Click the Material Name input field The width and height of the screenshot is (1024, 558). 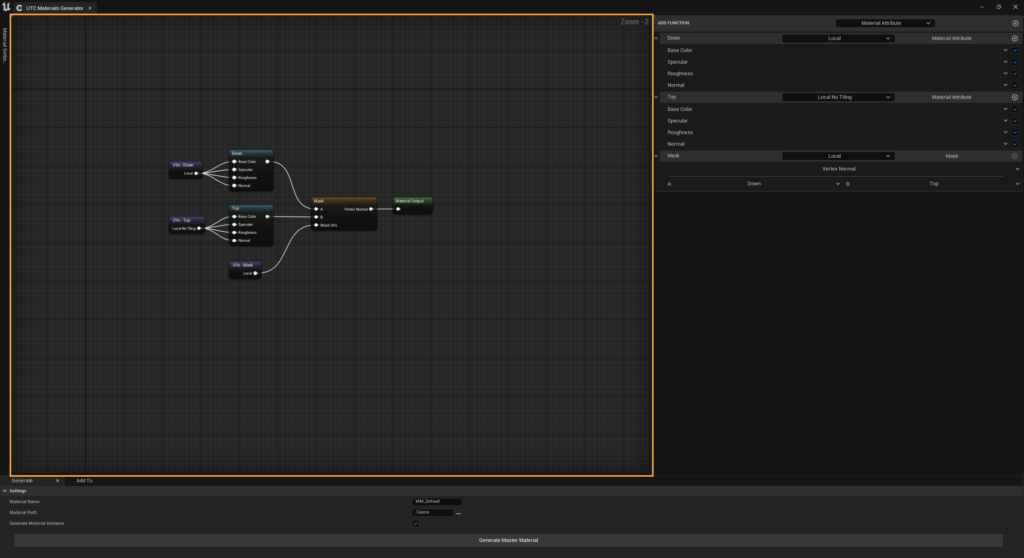point(436,502)
